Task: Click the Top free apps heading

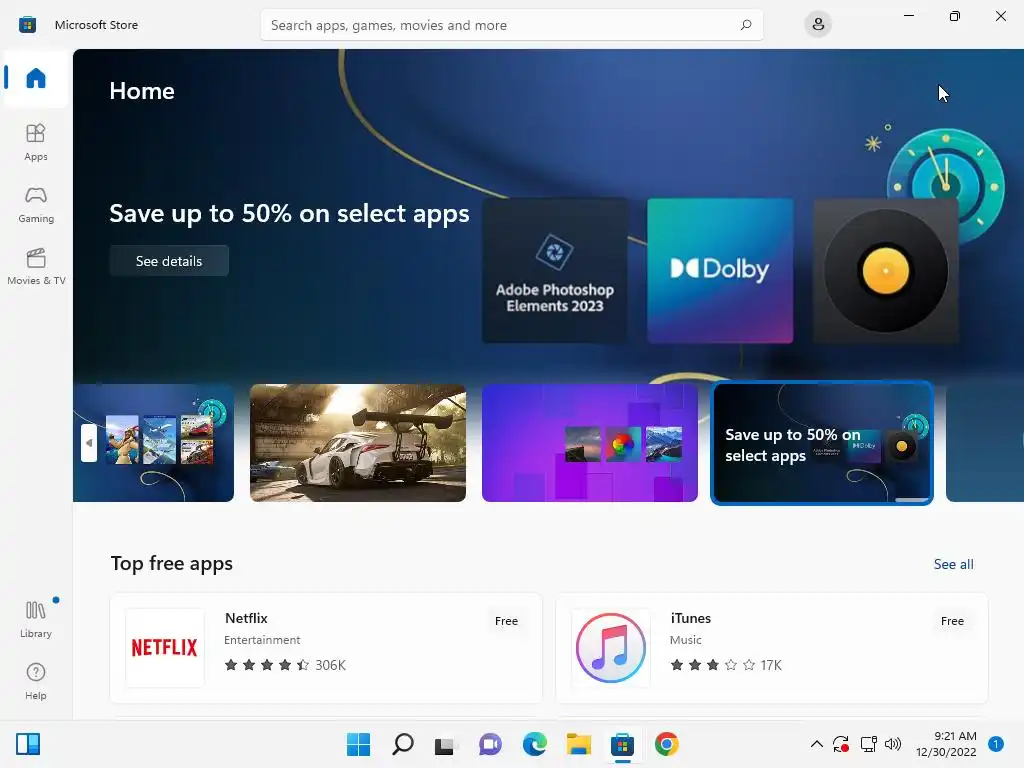Action: [172, 563]
